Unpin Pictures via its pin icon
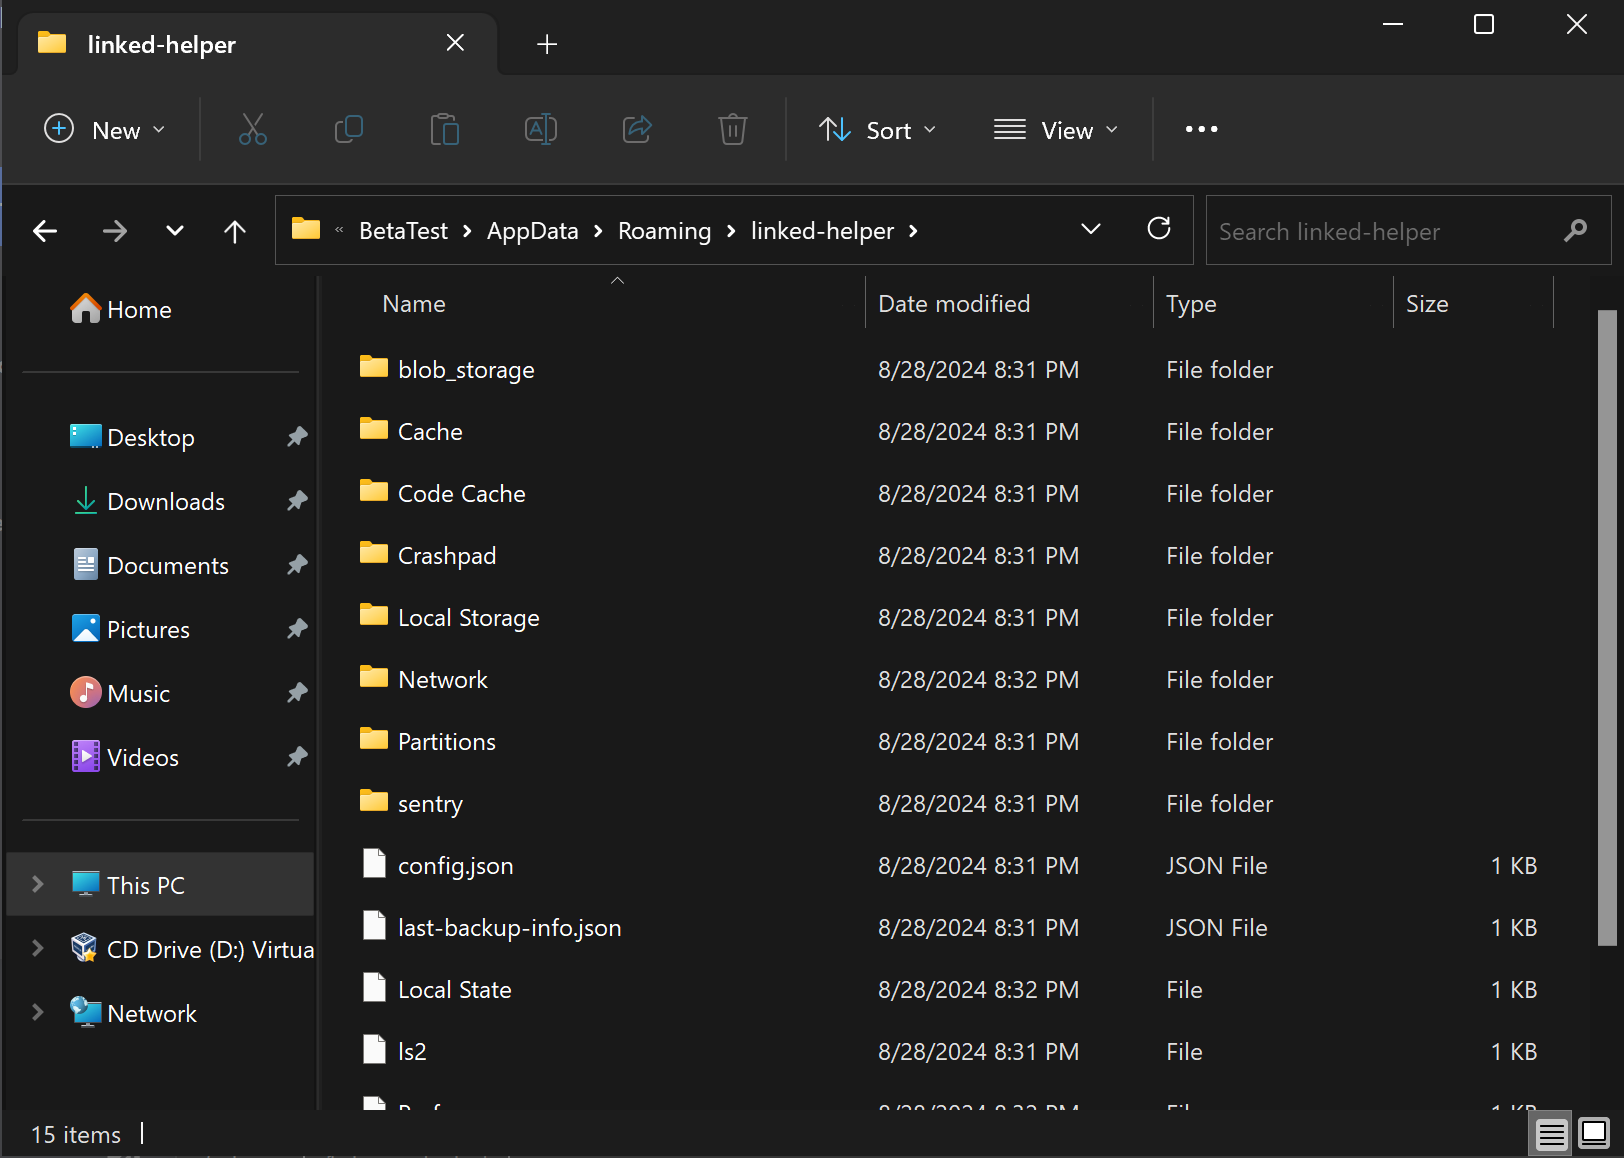1624x1158 pixels. pos(297,629)
